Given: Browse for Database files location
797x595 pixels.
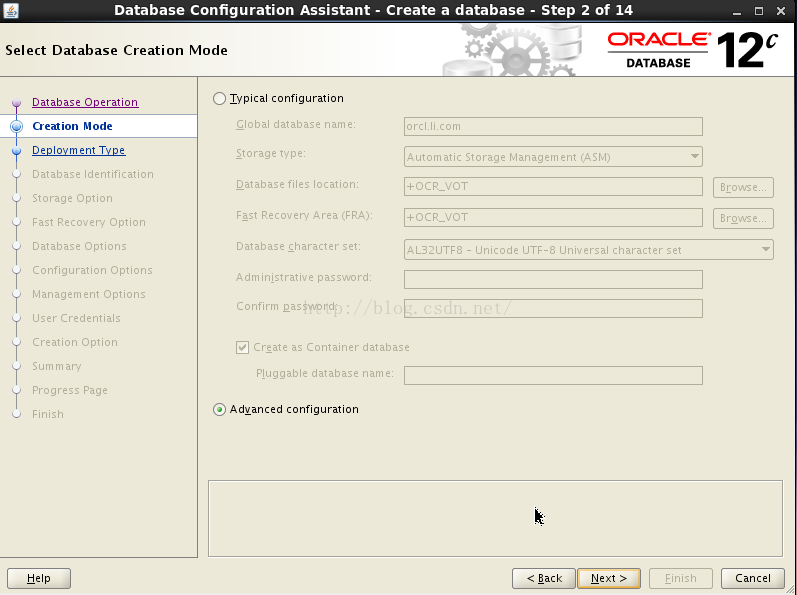Looking at the screenshot, I should [x=743, y=187].
